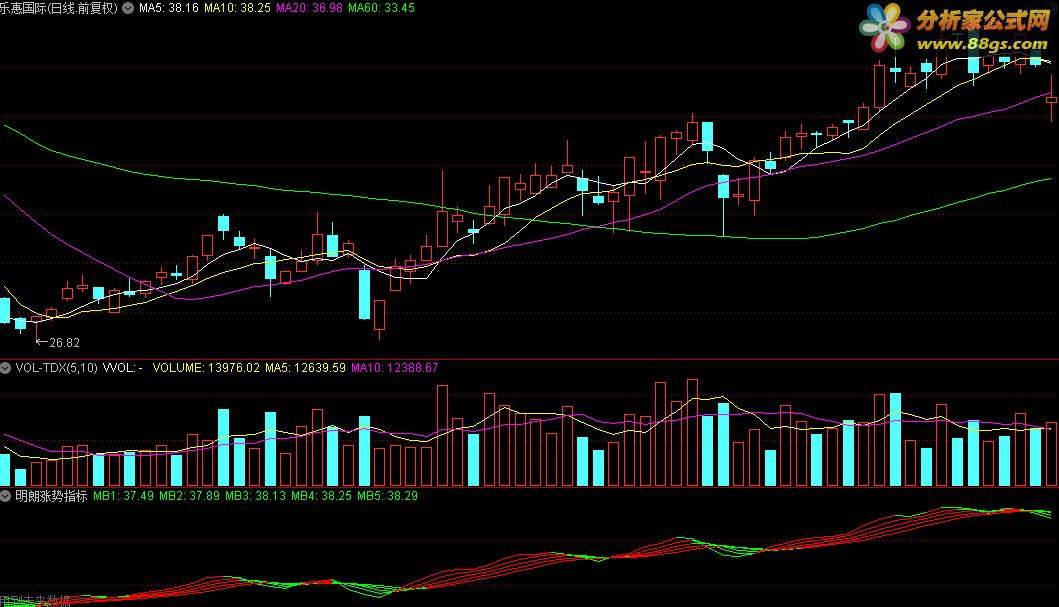This screenshot has height=607, width=1059.
Task: Click the MA20: 36.98 label
Action: tap(309, 8)
